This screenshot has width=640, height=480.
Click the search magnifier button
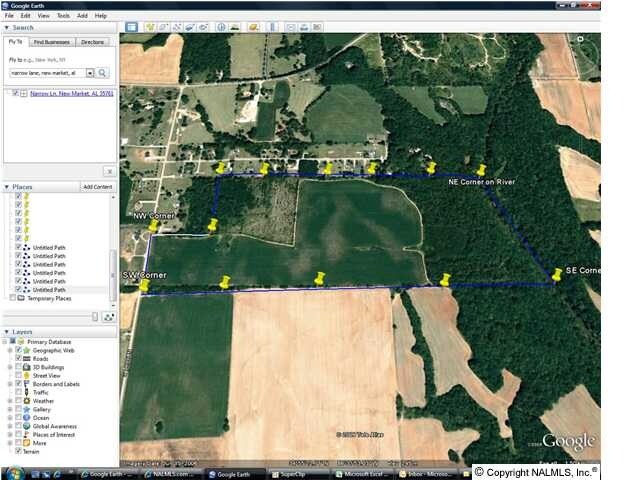[103, 73]
